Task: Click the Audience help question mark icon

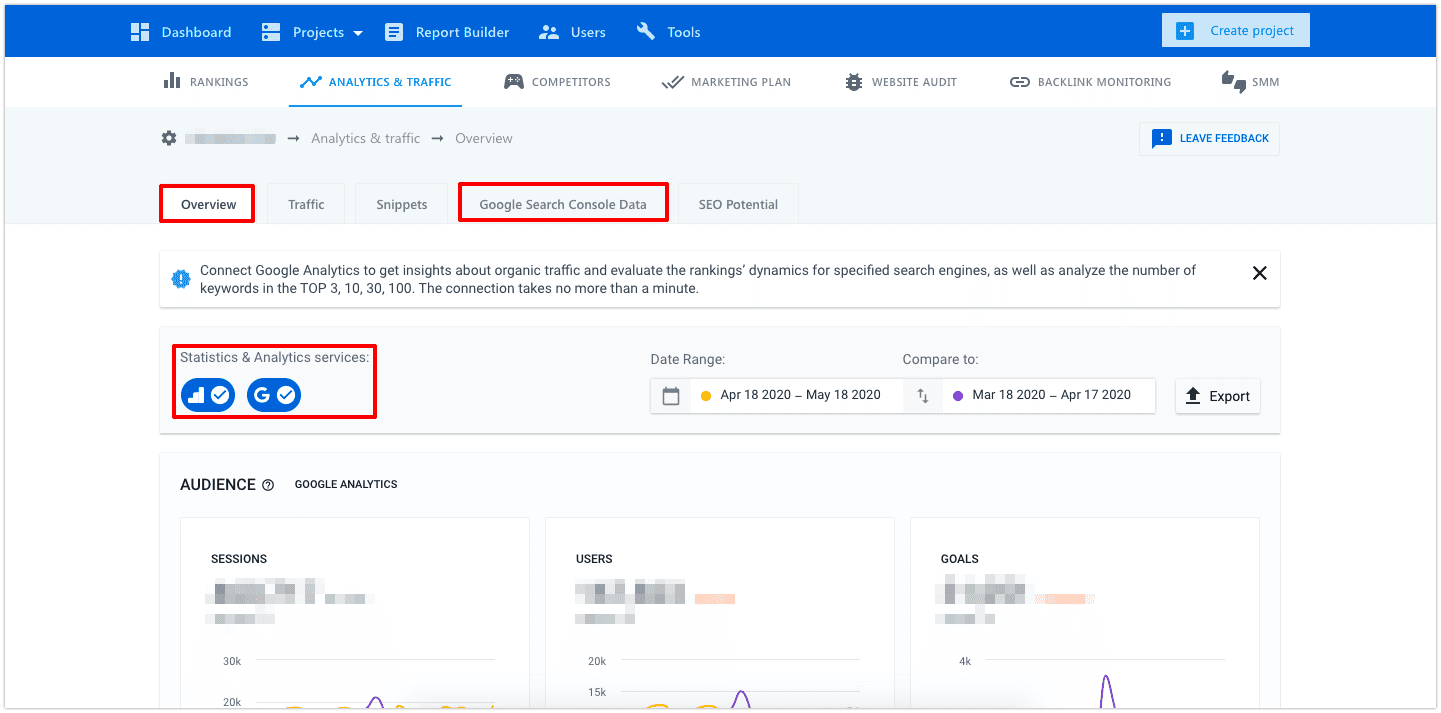Action: tap(268, 485)
